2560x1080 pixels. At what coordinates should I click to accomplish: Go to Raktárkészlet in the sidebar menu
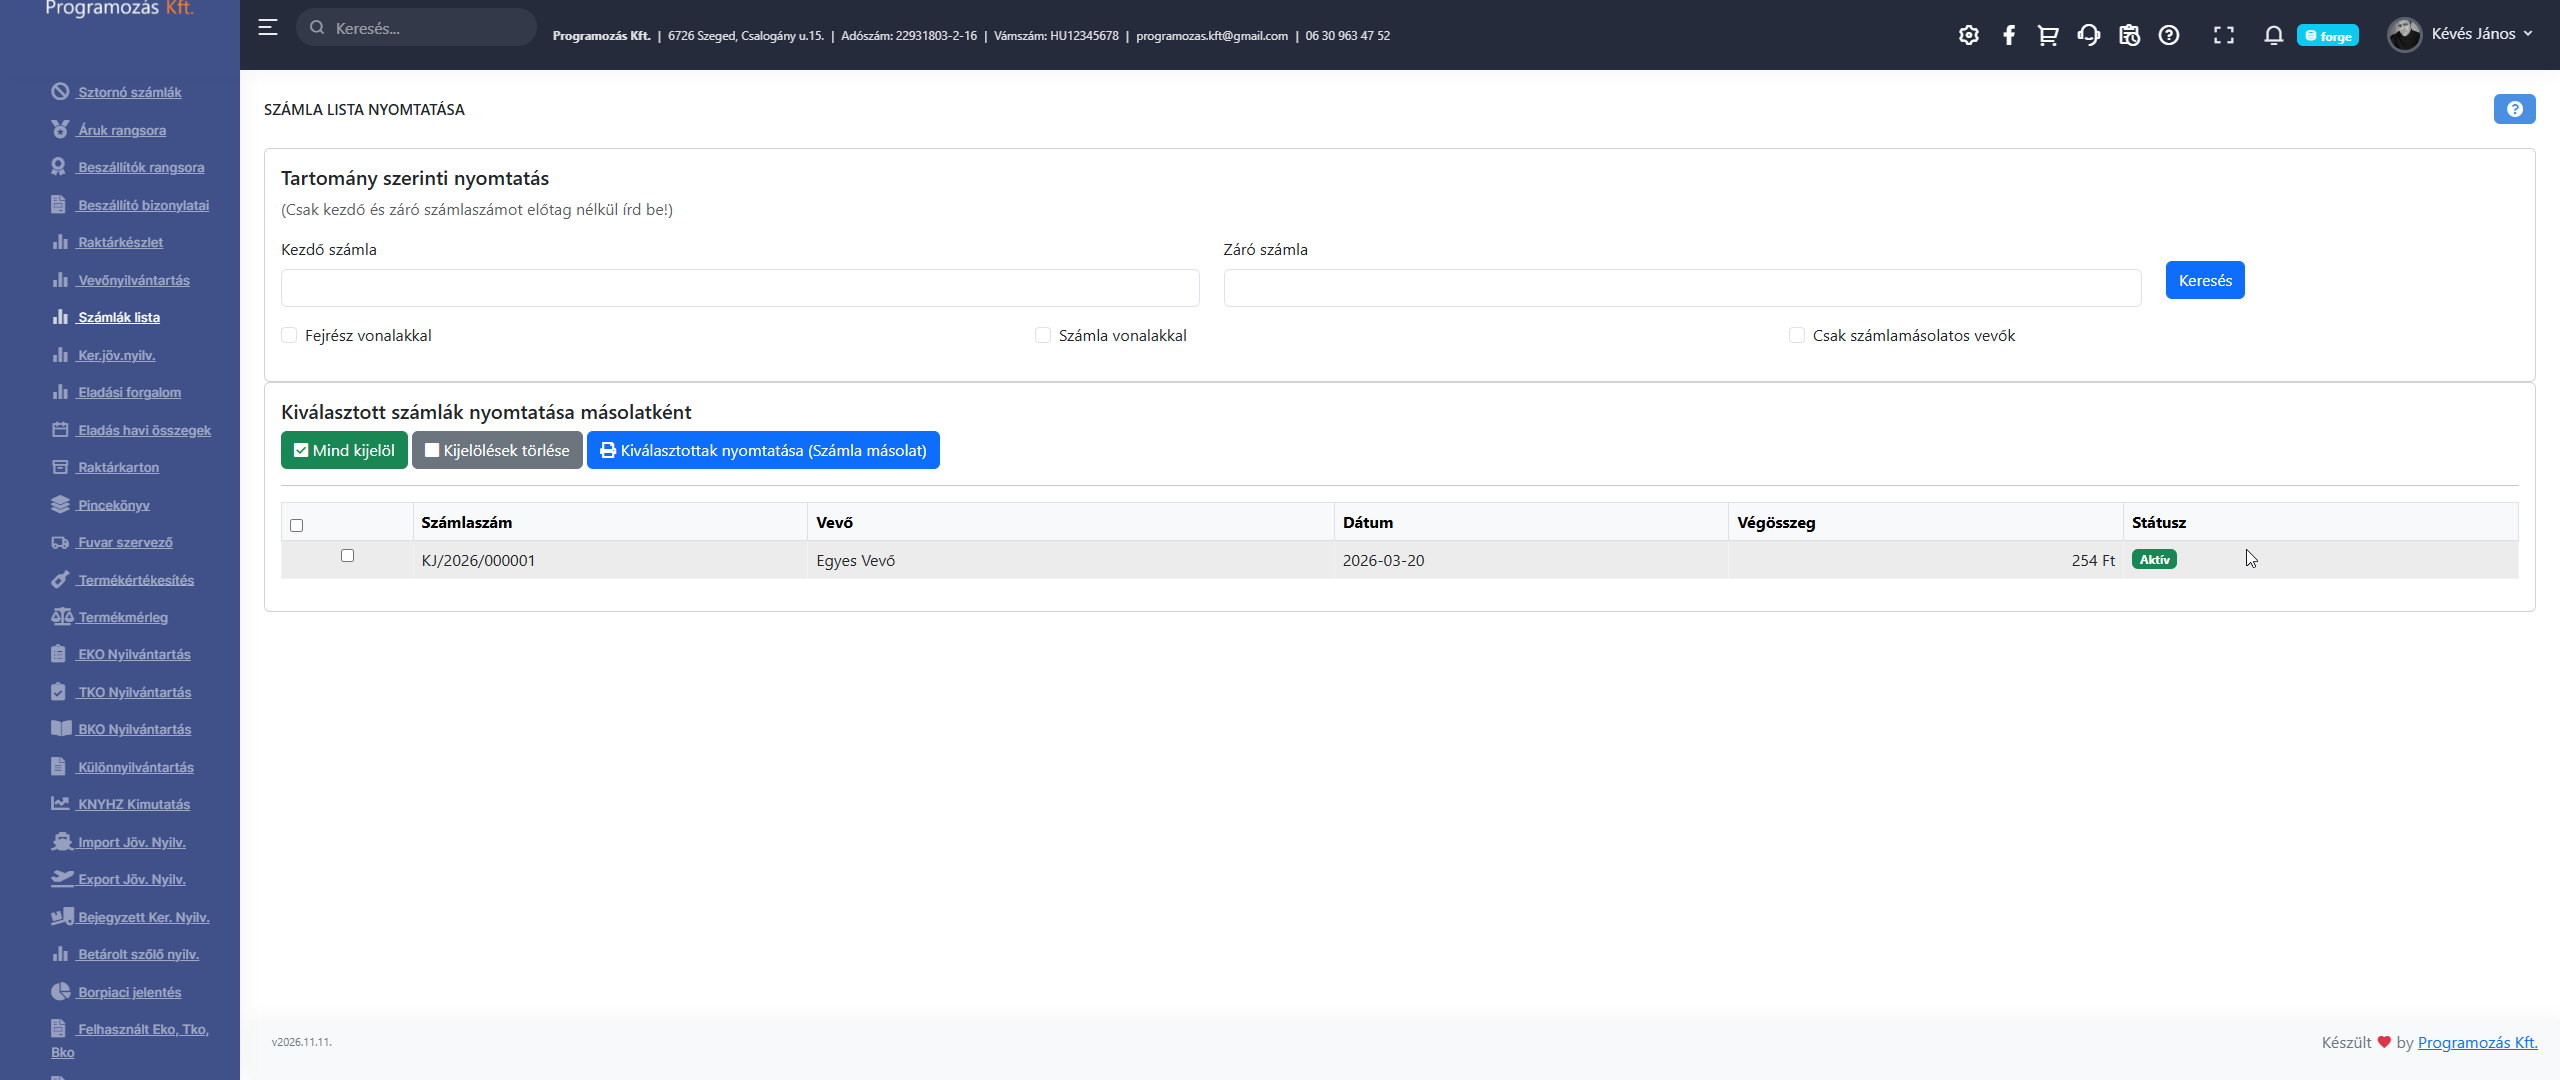coord(120,242)
